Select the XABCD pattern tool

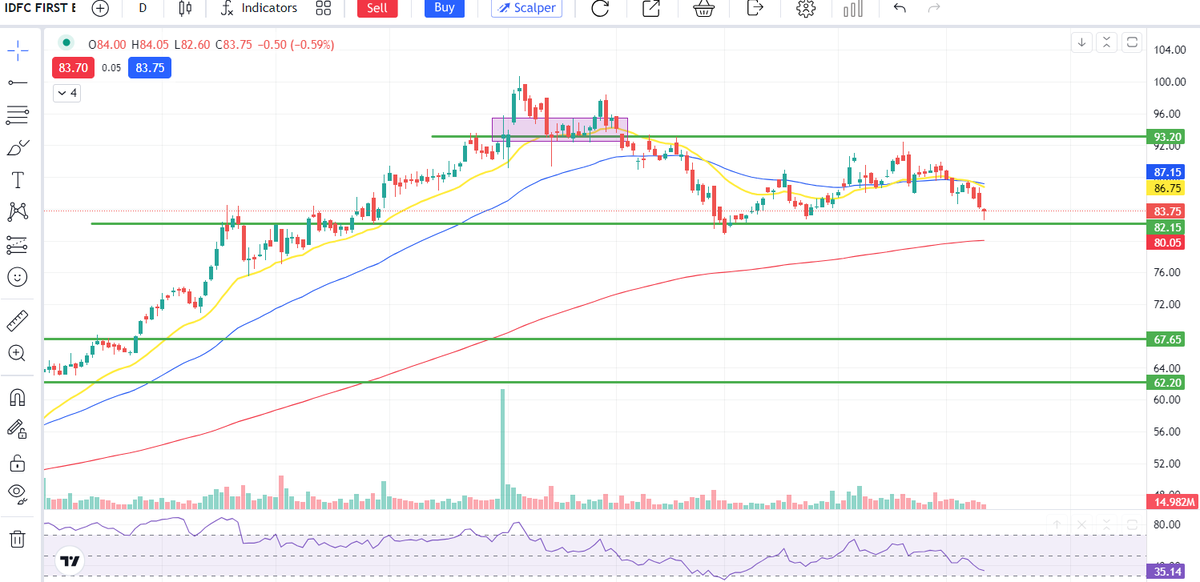[x=17, y=211]
